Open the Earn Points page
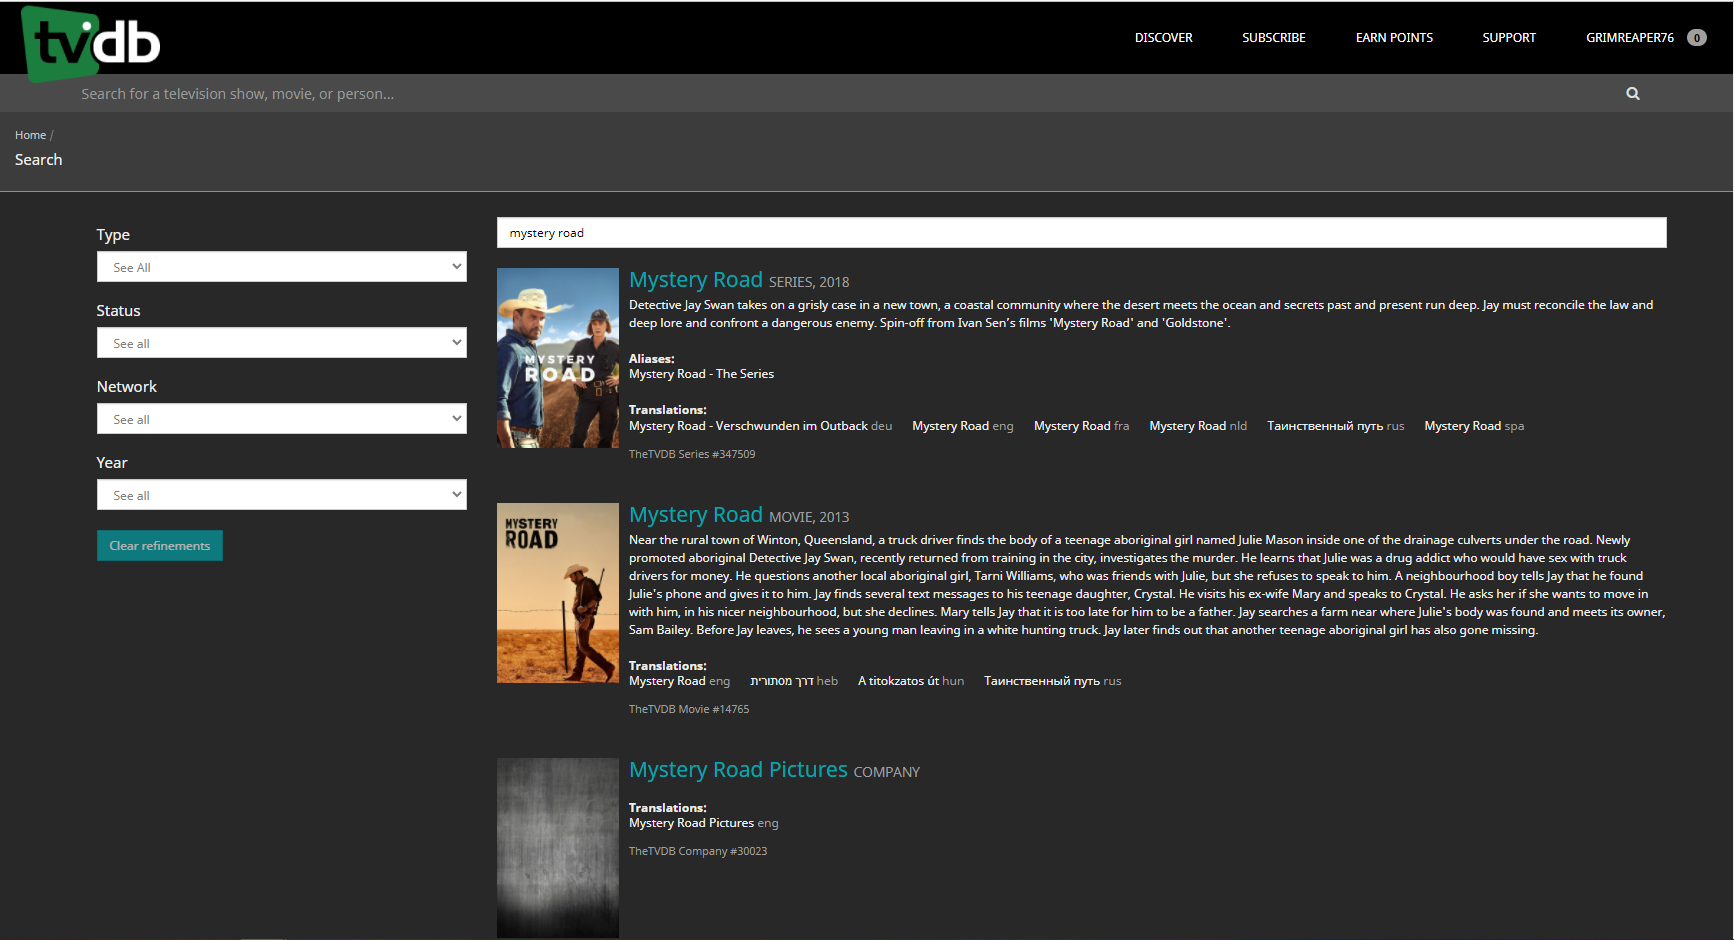 point(1393,38)
